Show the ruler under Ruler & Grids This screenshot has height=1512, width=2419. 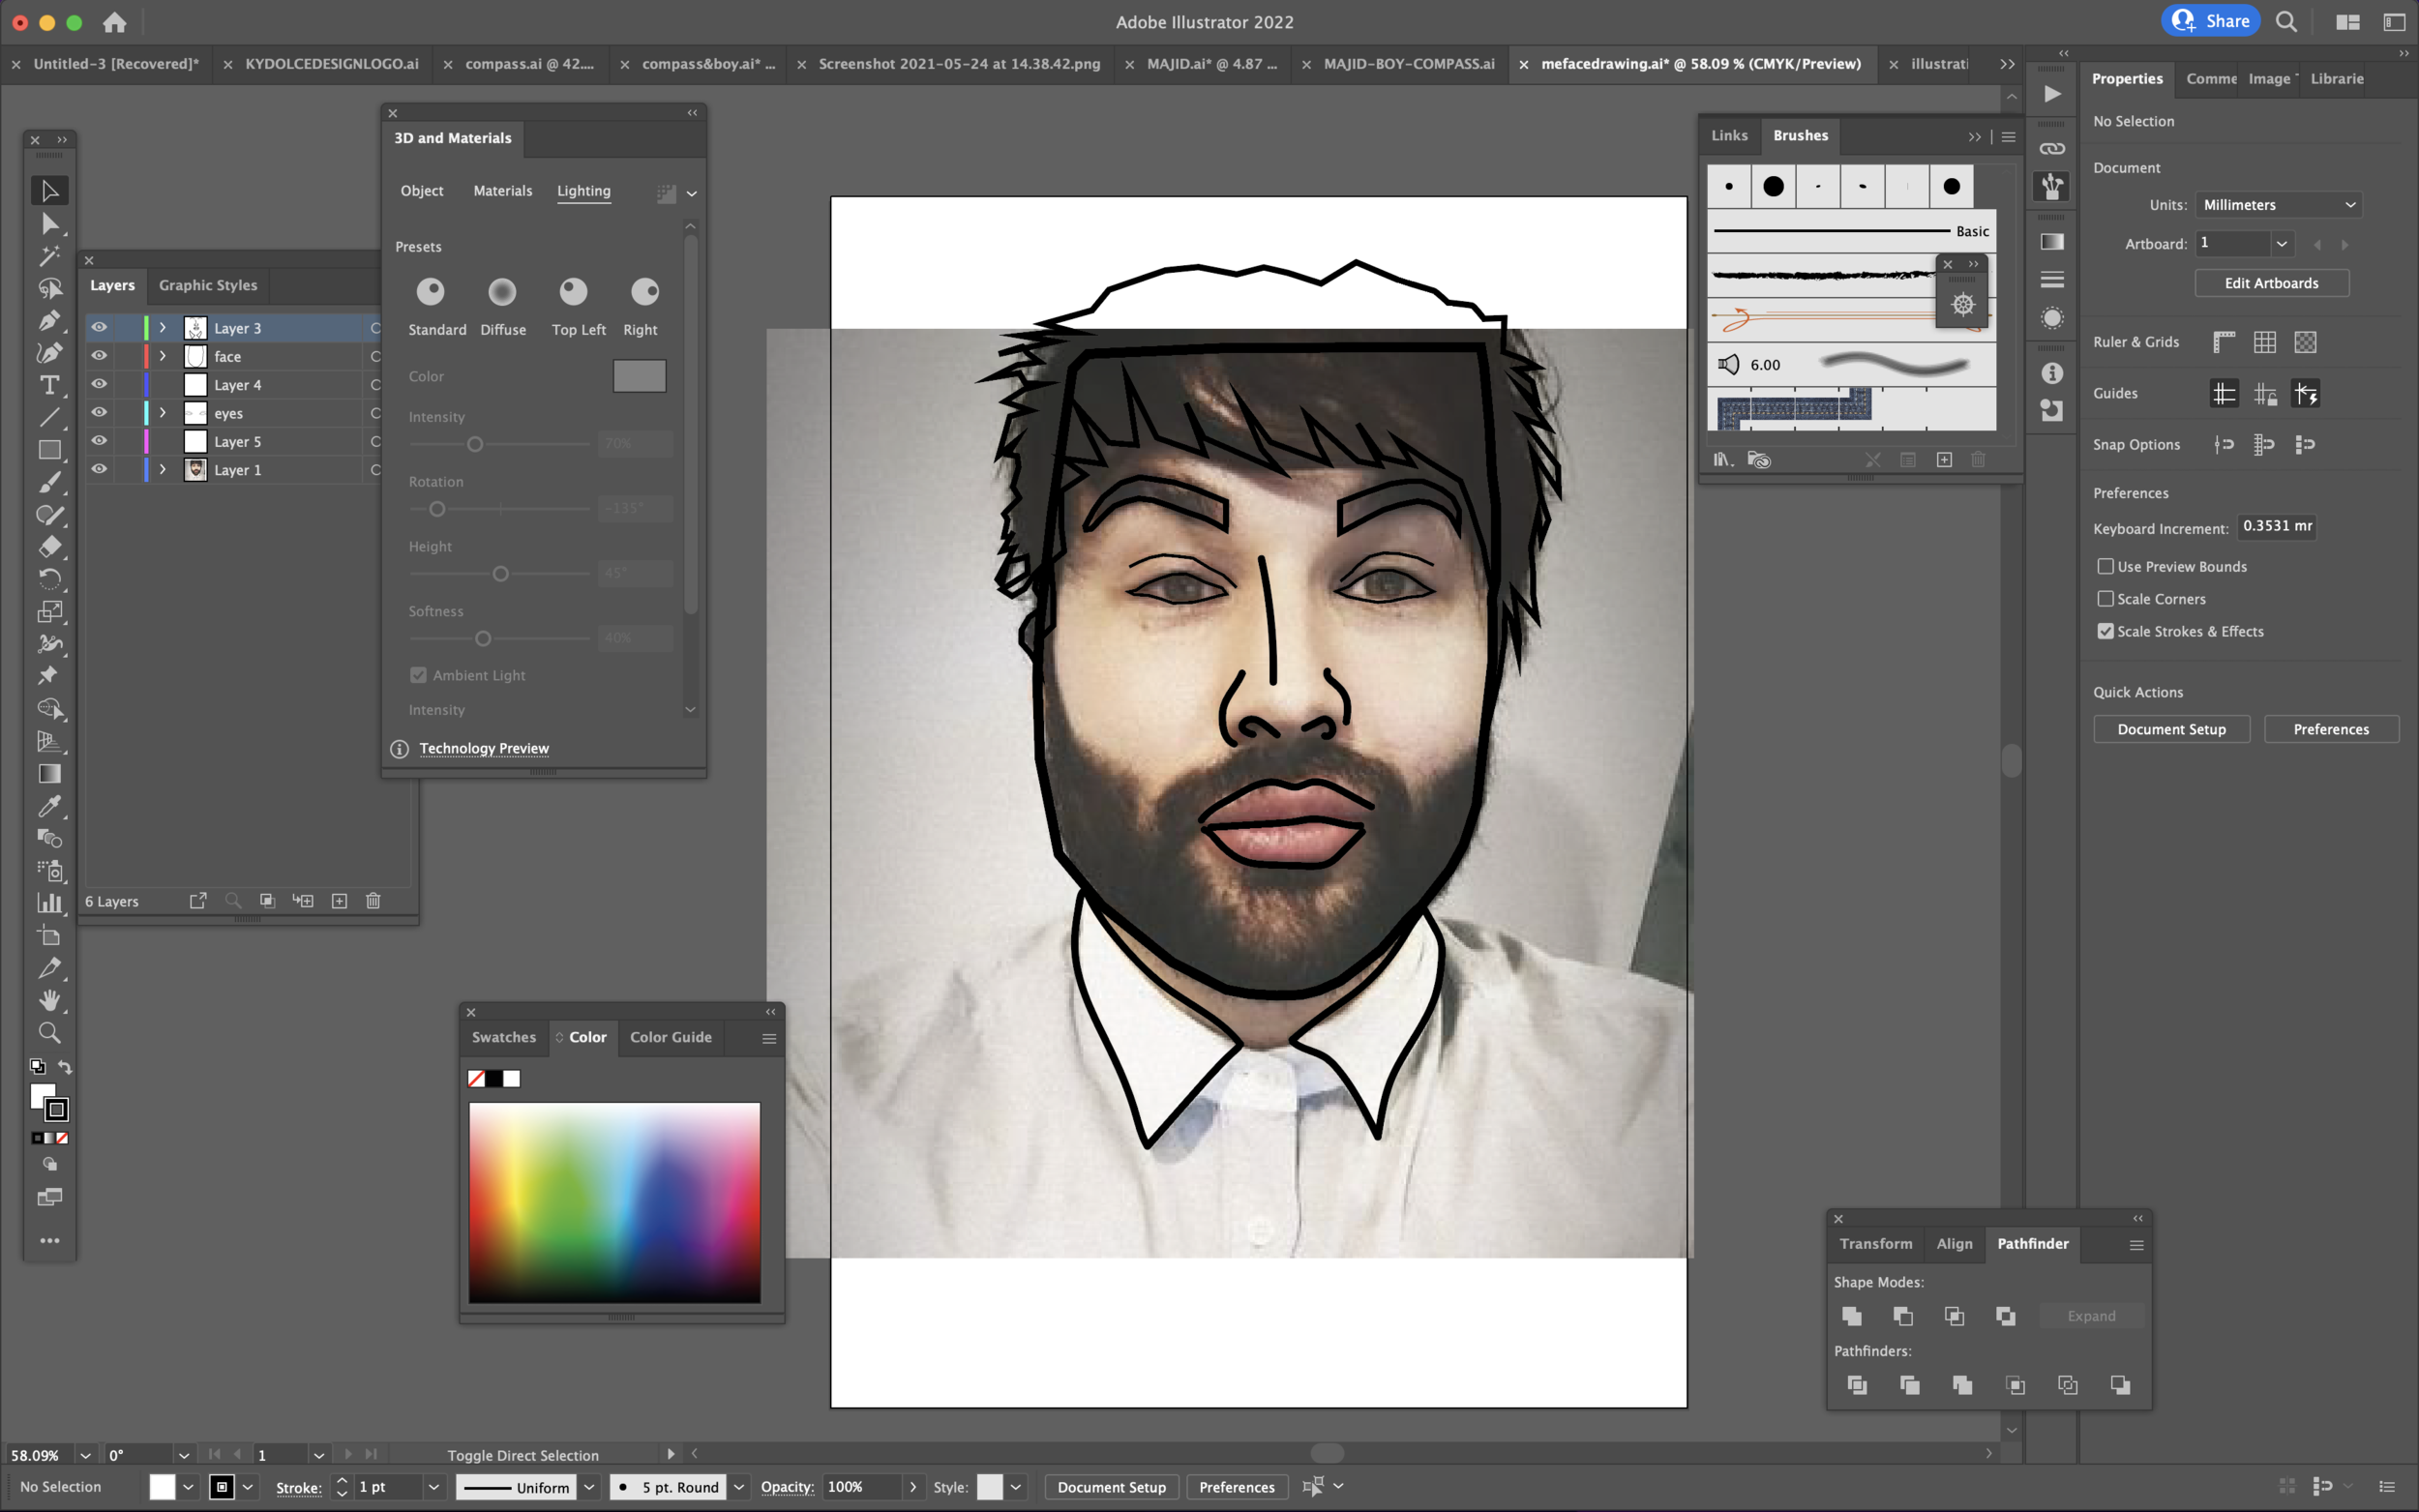tap(2223, 342)
